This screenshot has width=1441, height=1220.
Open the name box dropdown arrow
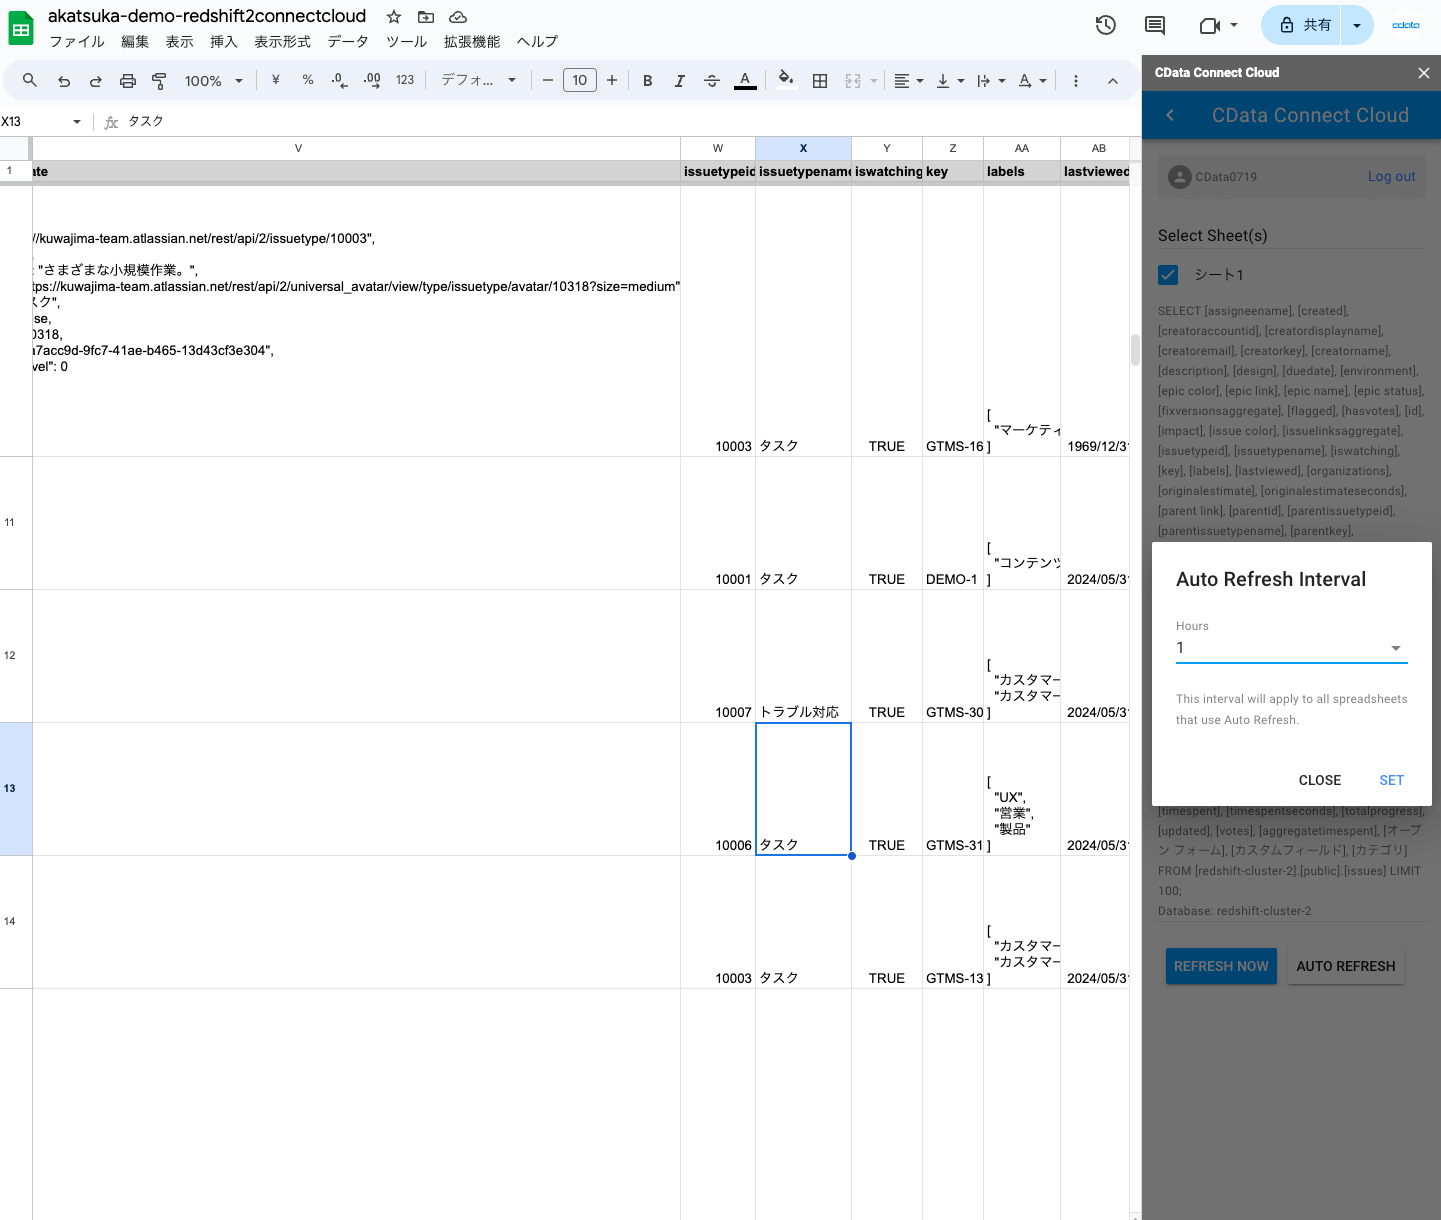[77, 122]
